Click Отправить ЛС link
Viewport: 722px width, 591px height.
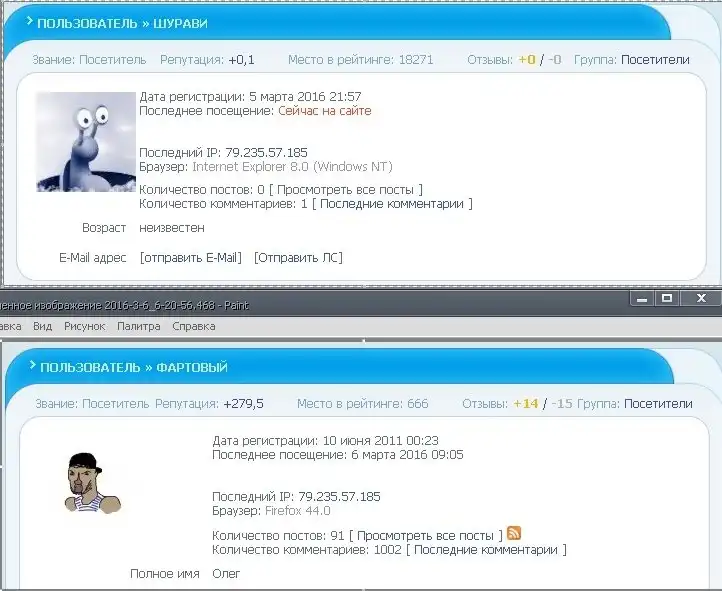298,258
